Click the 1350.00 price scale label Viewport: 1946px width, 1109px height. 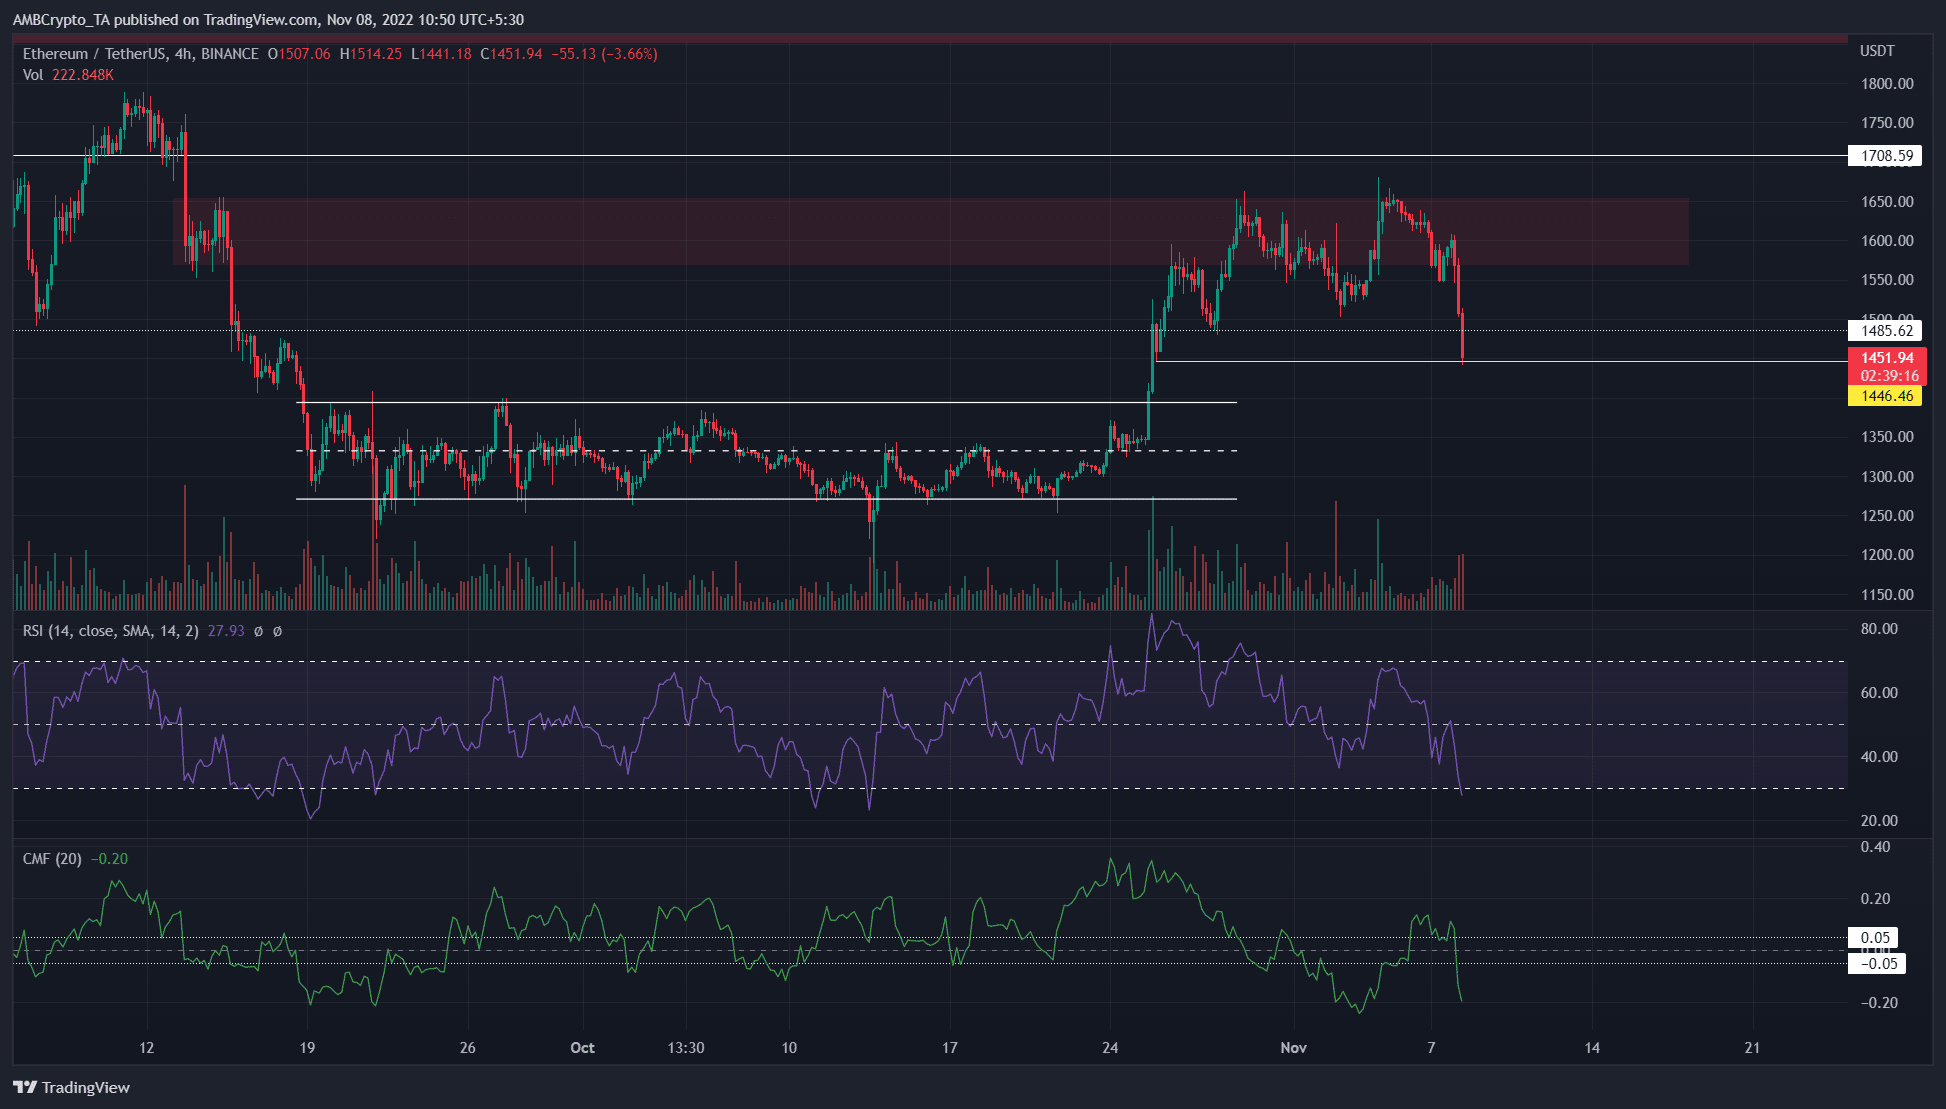point(1887,437)
